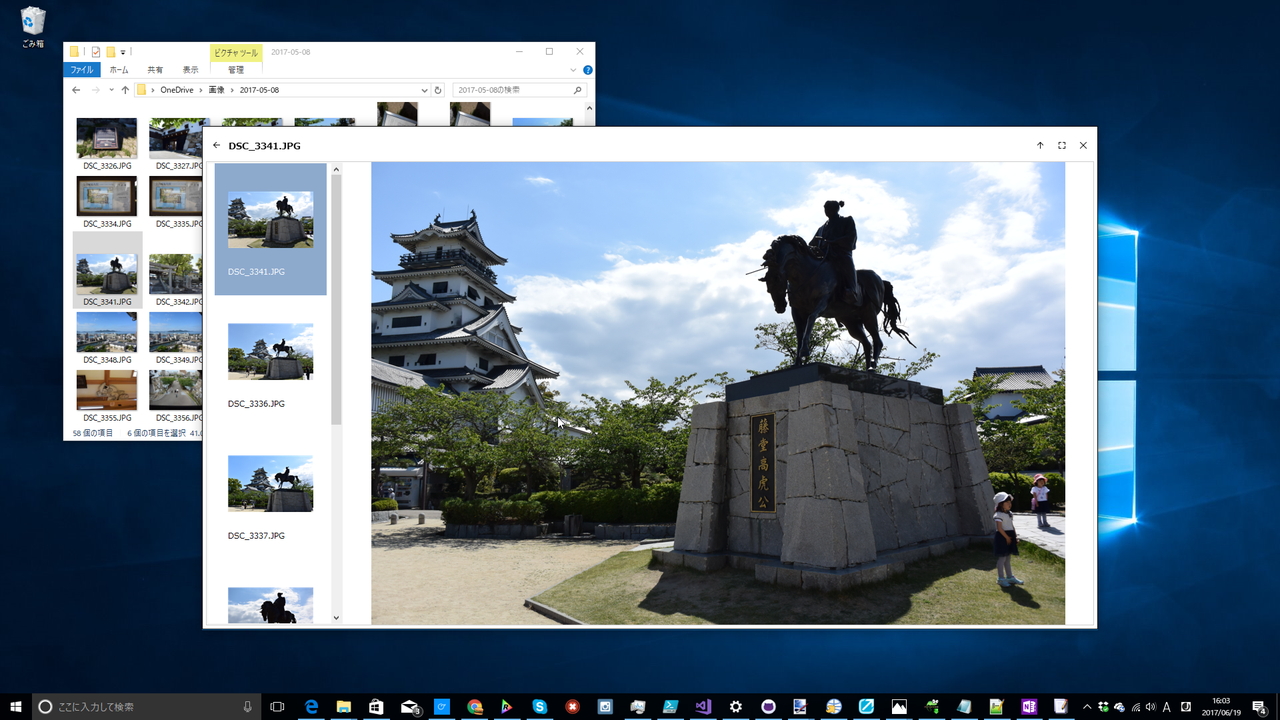Viewport: 1280px width, 720px height.
Task: Mute audio via the taskbar speaker icon
Action: point(1151,707)
